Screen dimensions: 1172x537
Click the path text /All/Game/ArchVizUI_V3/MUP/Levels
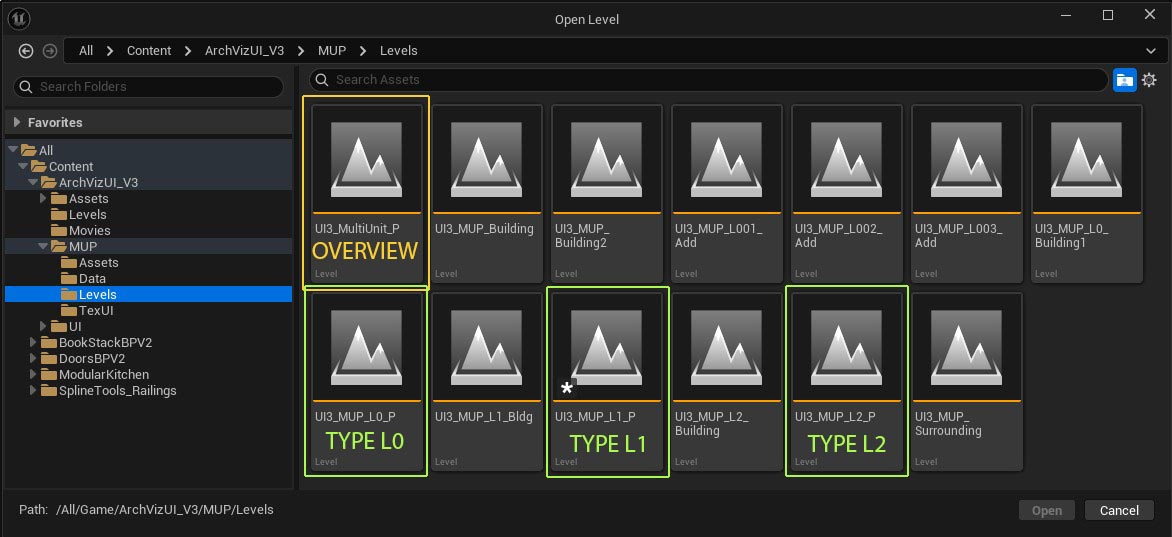(x=164, y=510)
